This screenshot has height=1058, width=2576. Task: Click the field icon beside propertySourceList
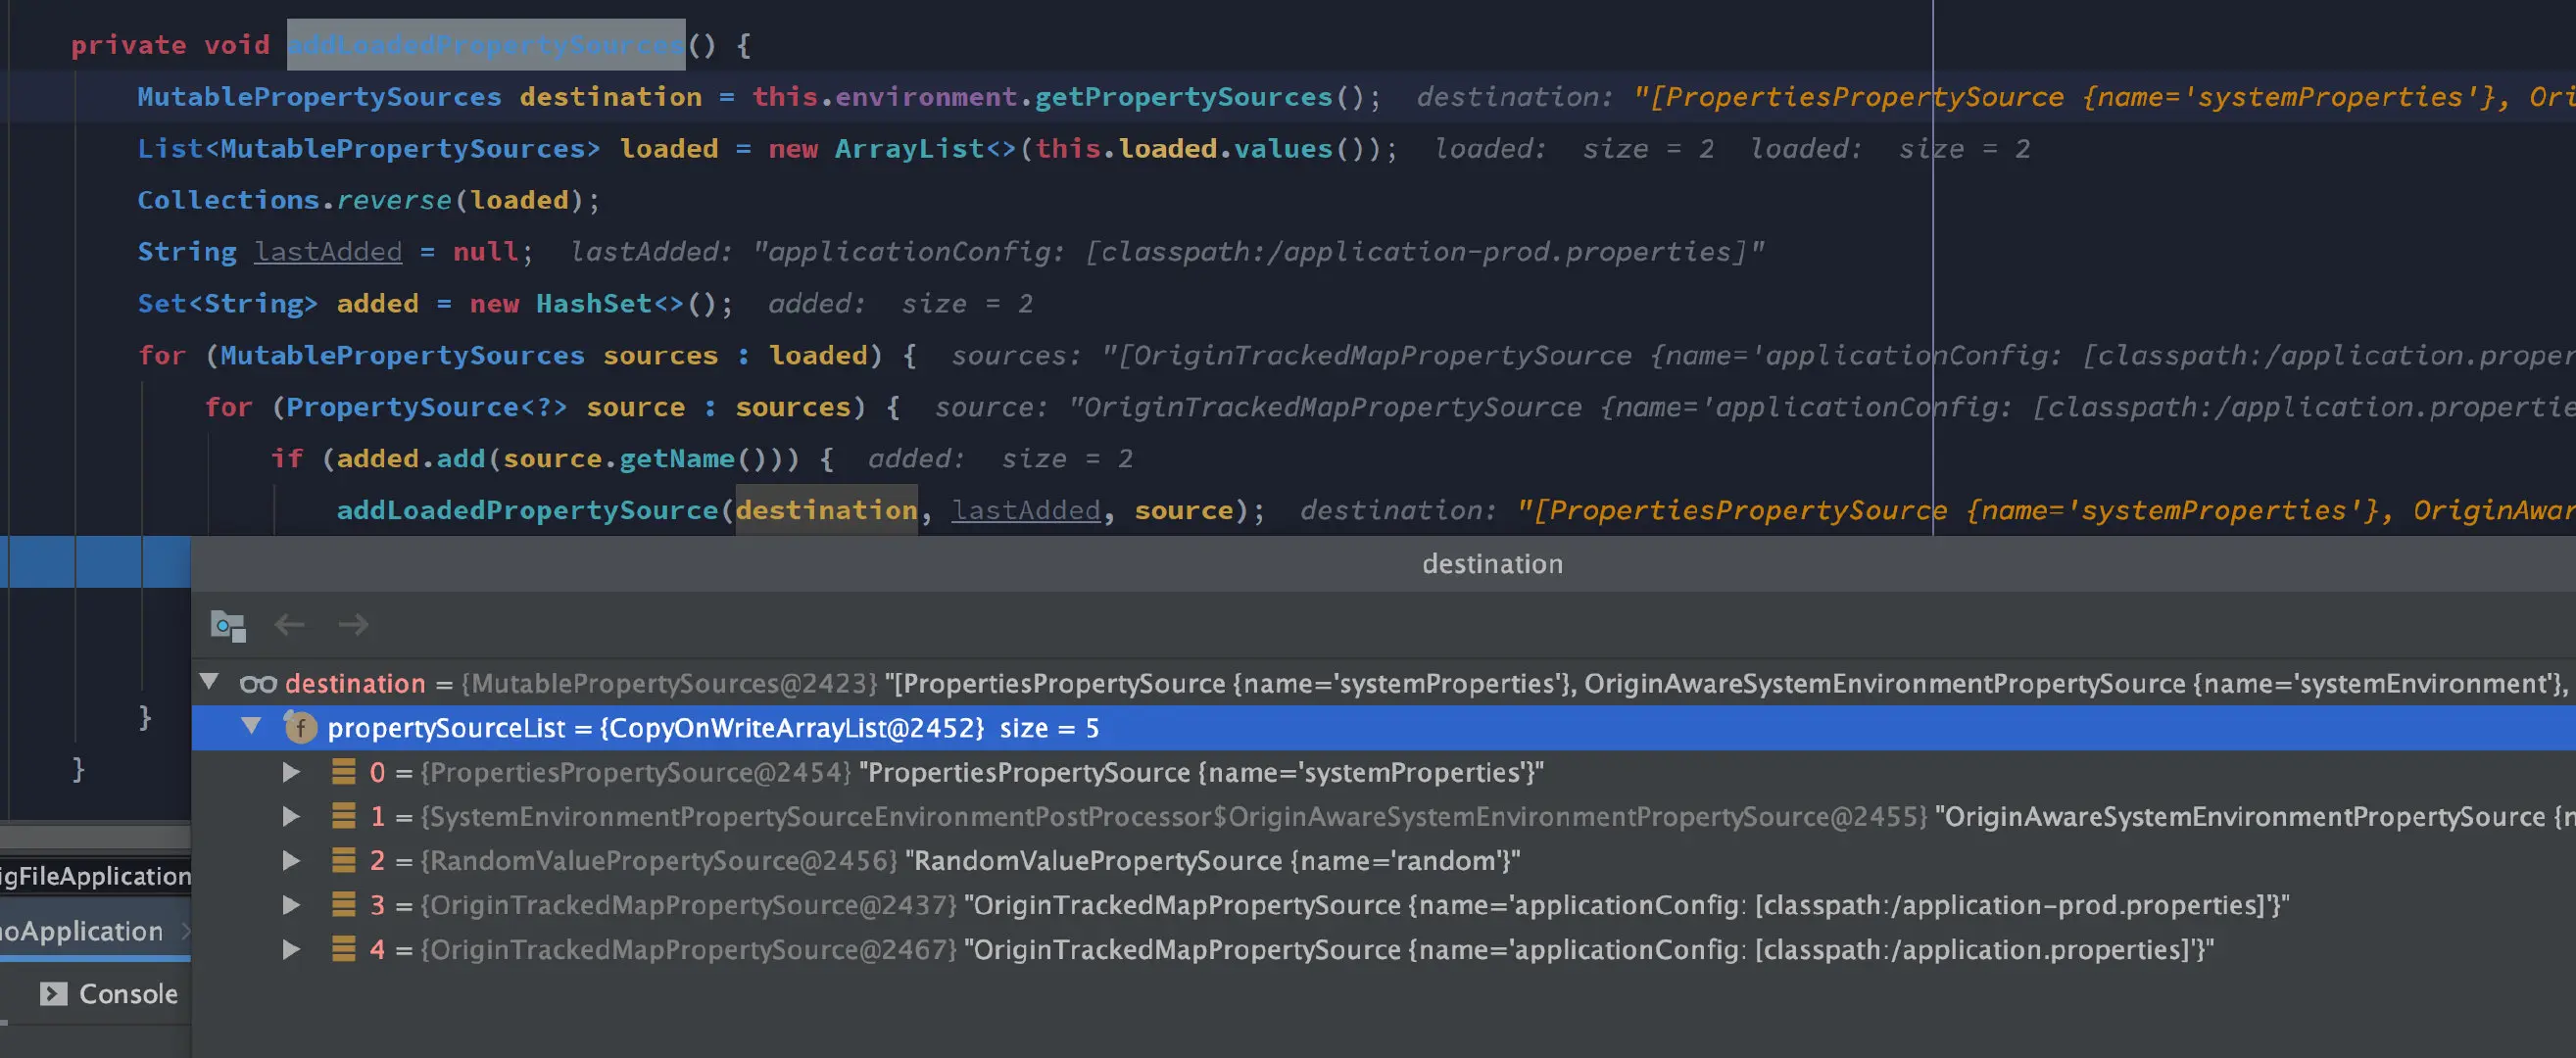300,728
